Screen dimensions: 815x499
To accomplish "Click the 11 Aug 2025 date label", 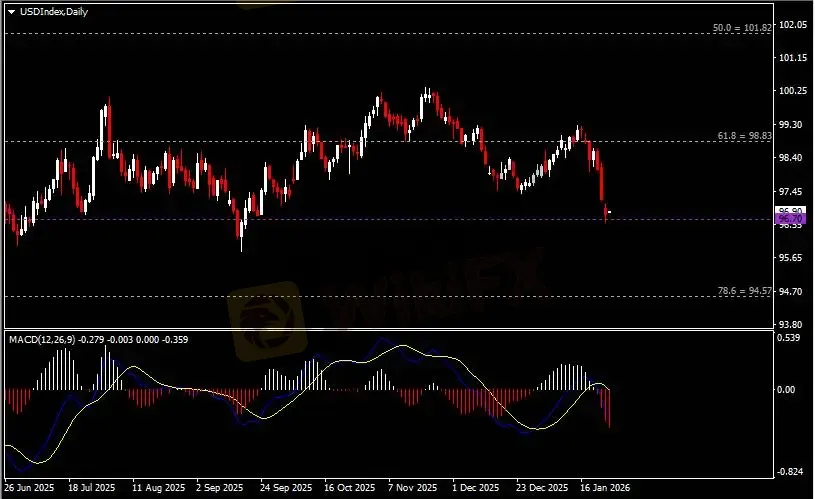I will point(159,488).
